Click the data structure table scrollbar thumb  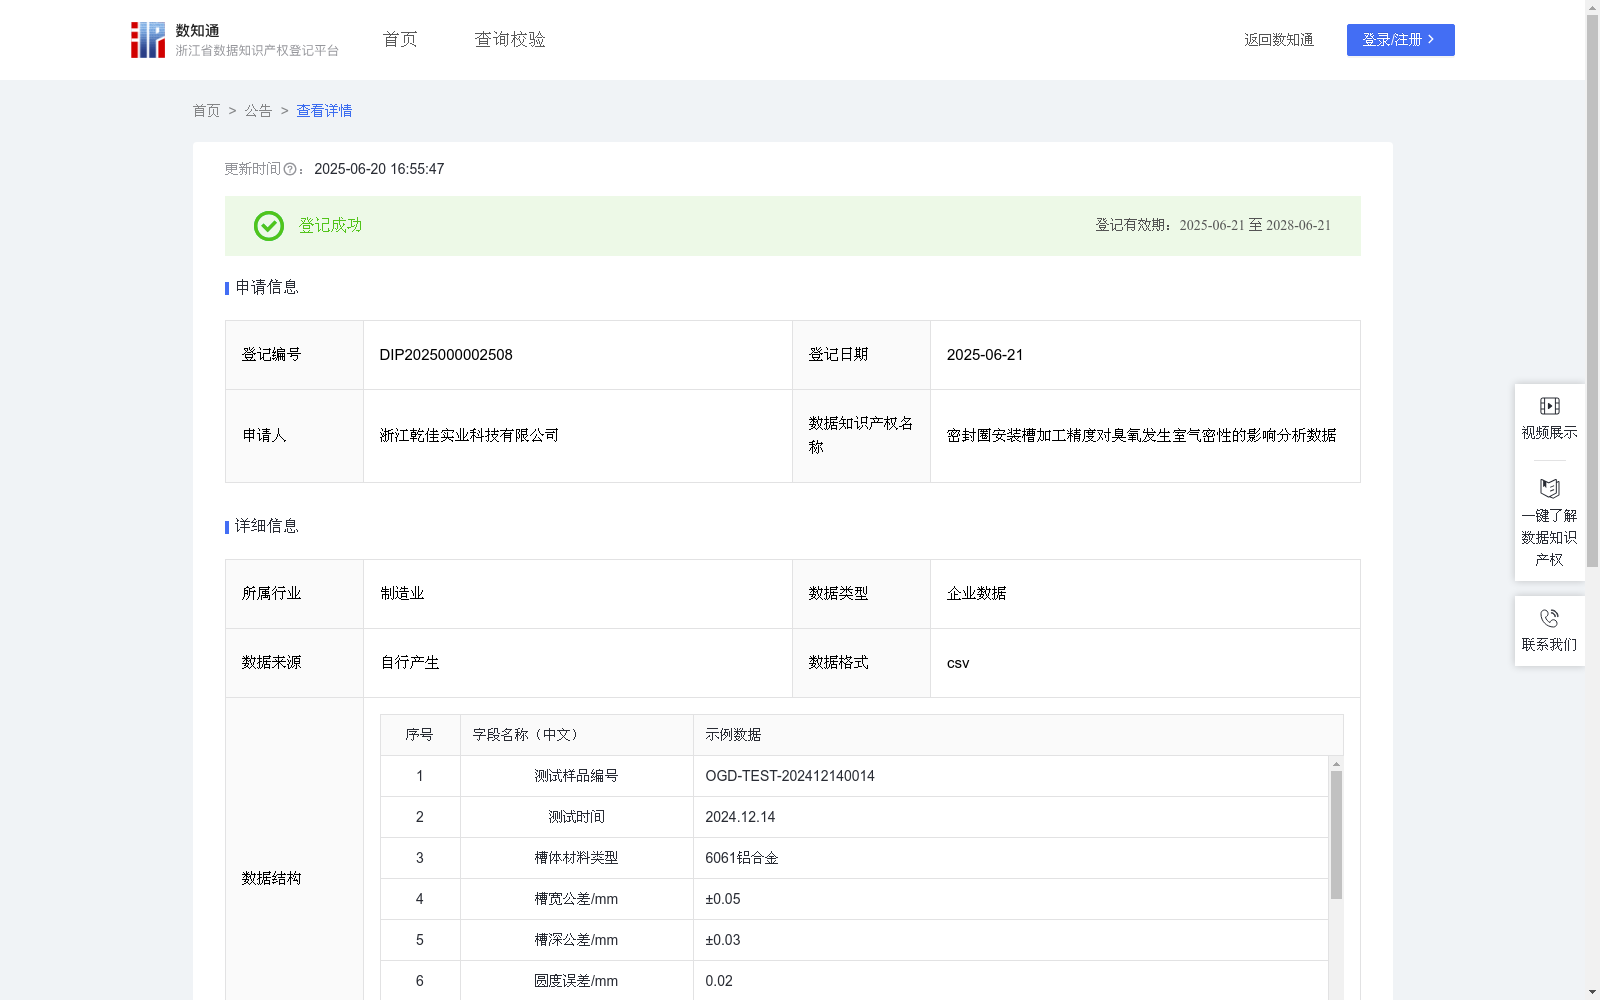point(1336,835)
